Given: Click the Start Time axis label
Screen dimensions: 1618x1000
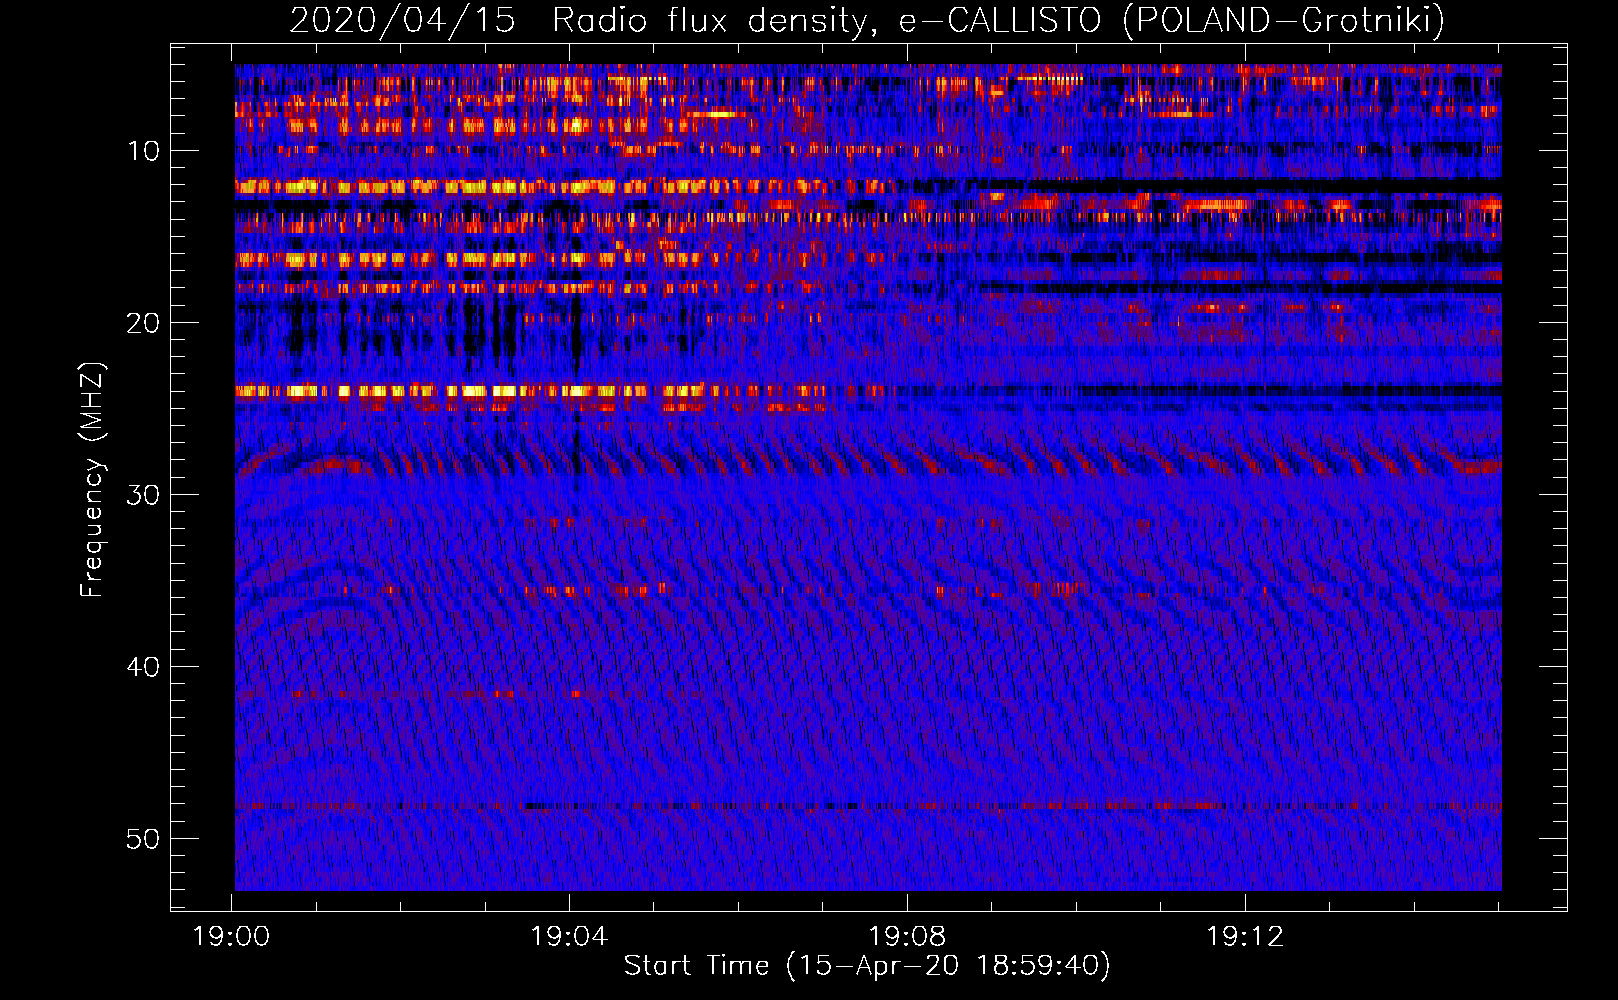Looking at the screenshot, I should (x=867, y=966).
